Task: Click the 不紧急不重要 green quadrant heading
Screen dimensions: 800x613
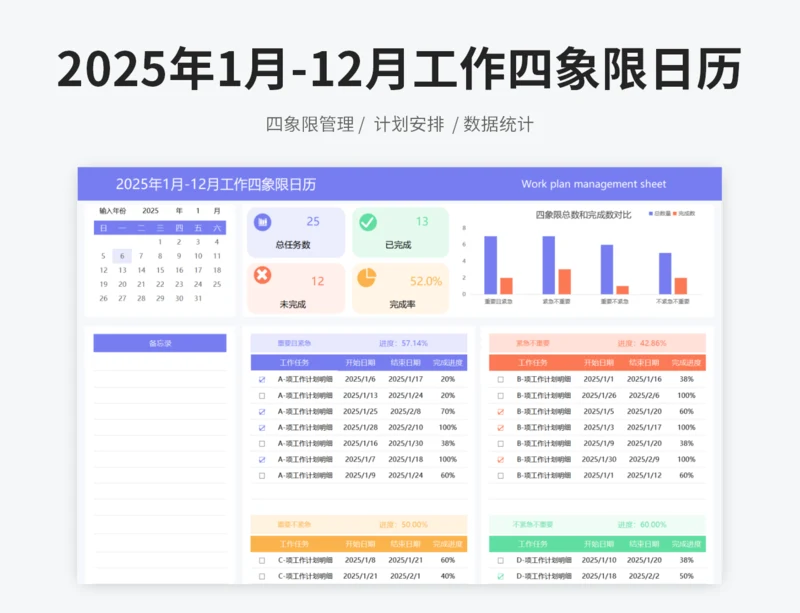Action: pyautogui.click(x=533, y=525)
